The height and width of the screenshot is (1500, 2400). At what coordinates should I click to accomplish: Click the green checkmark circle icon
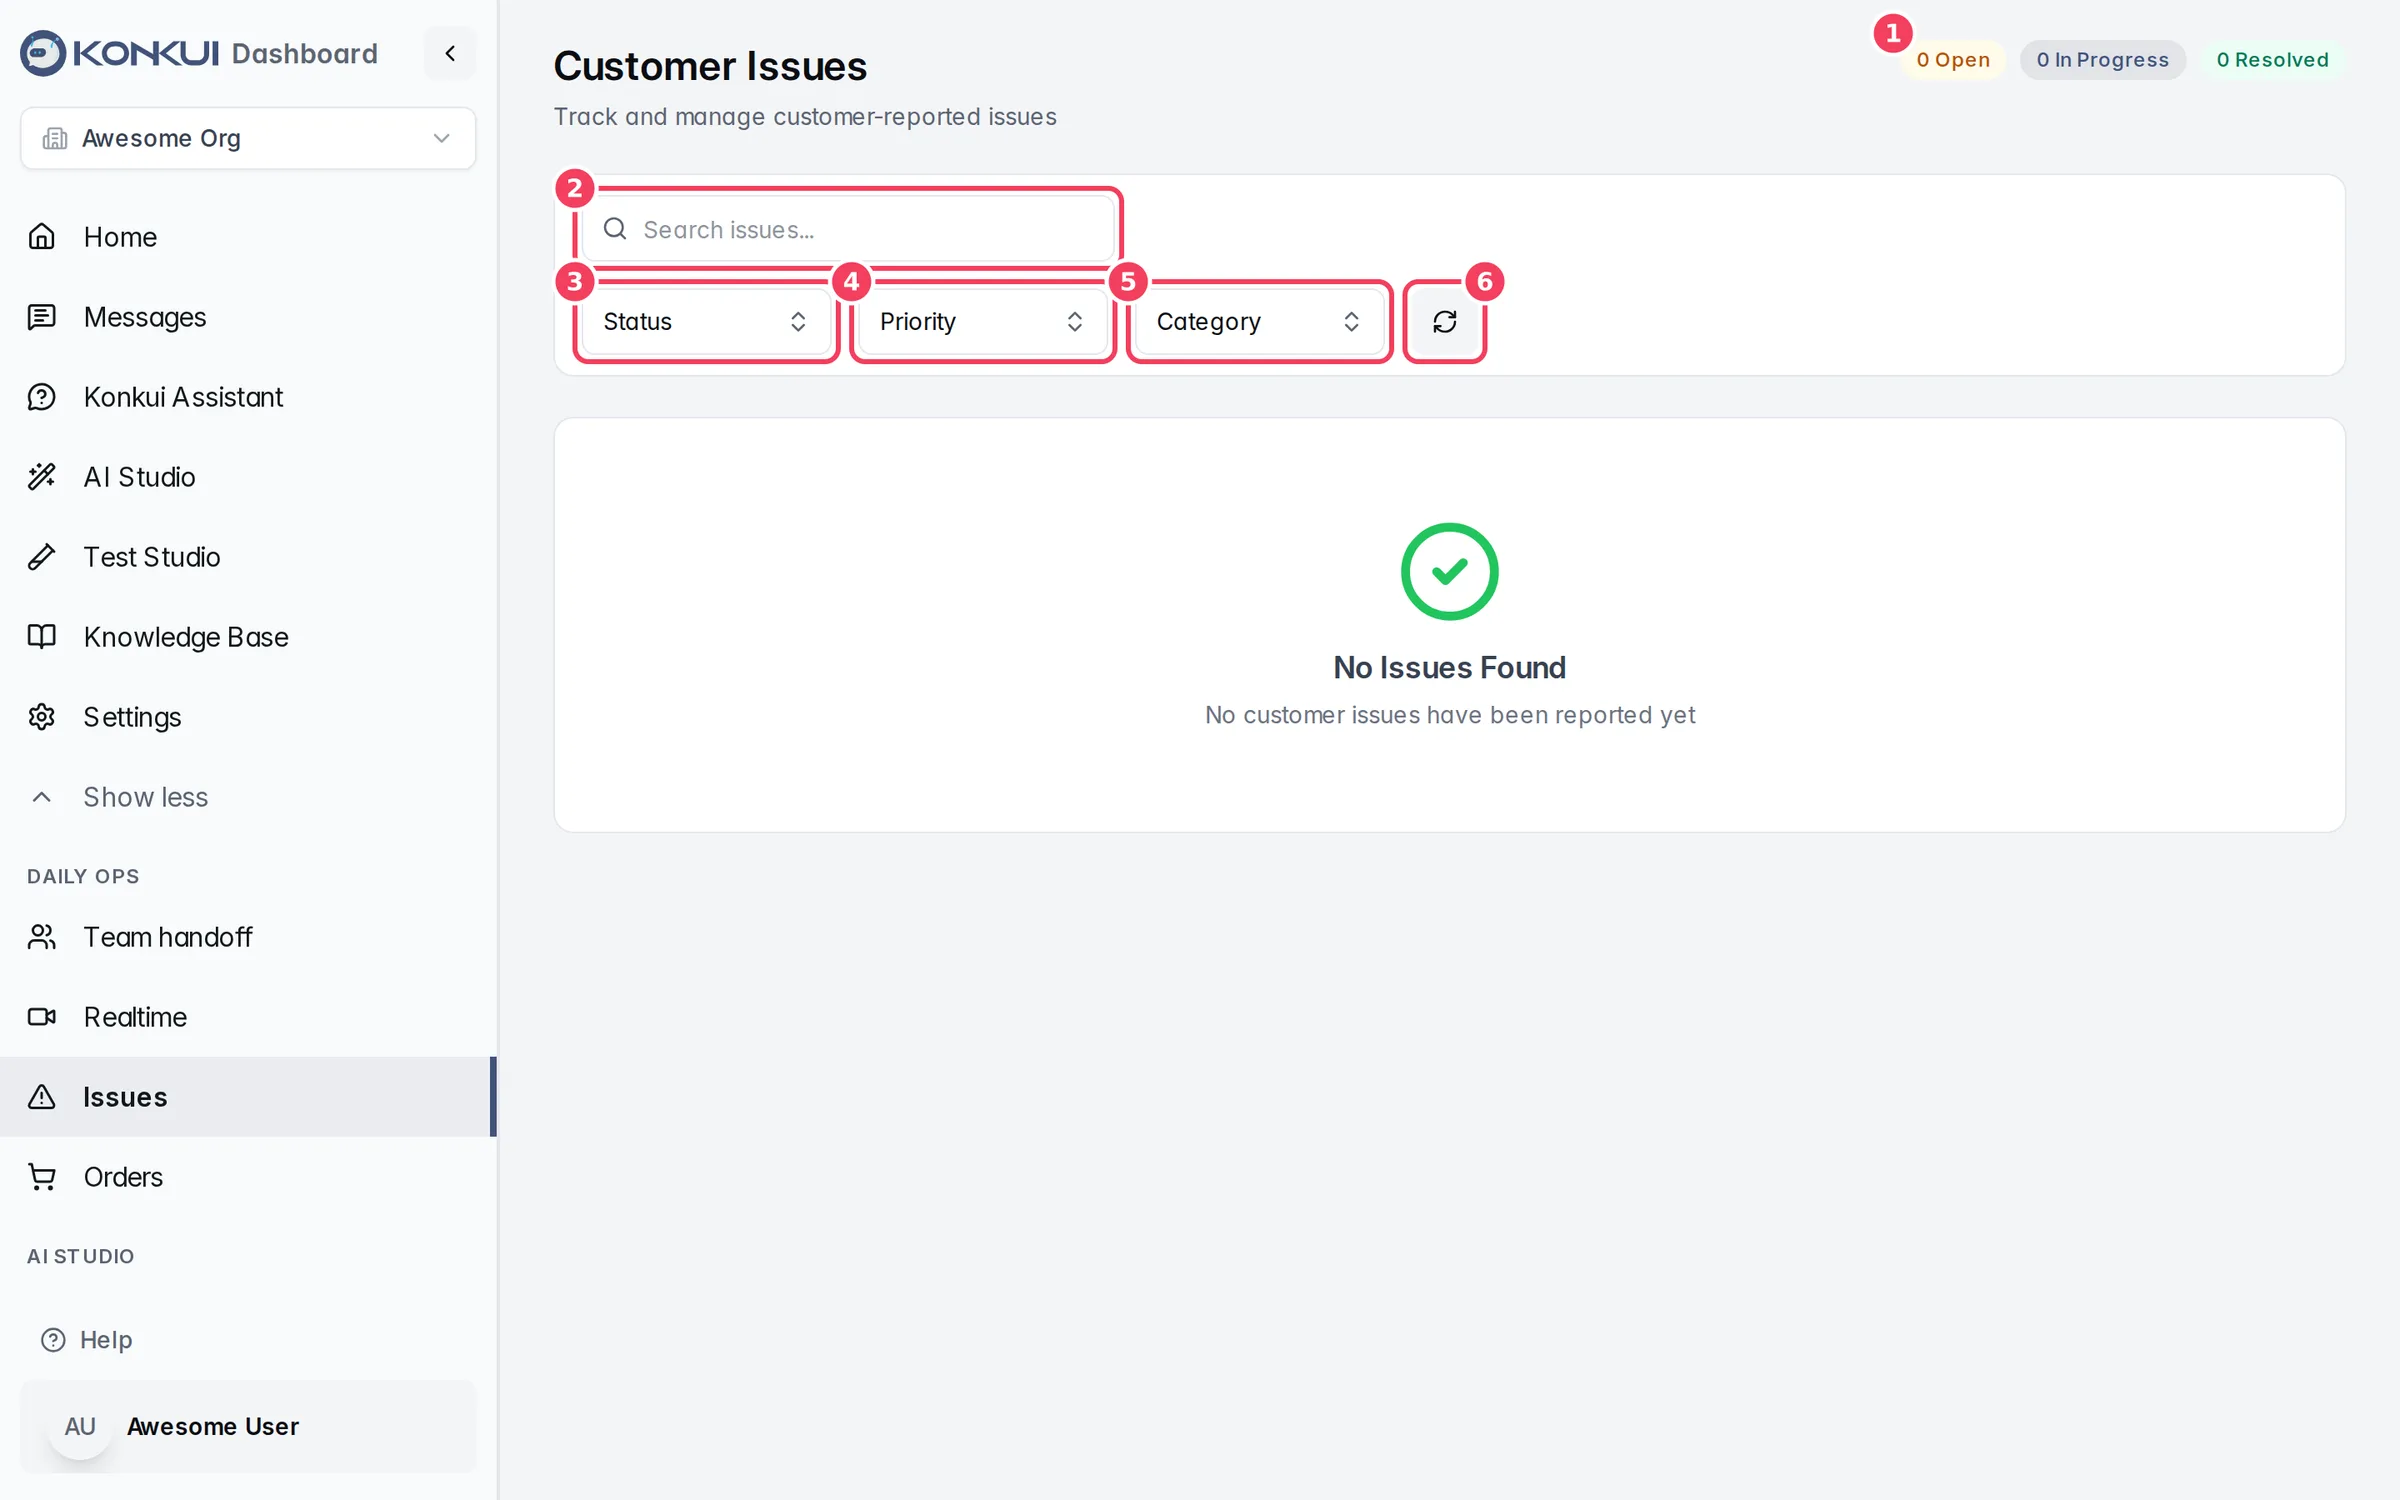click(x=1450, y=572)
